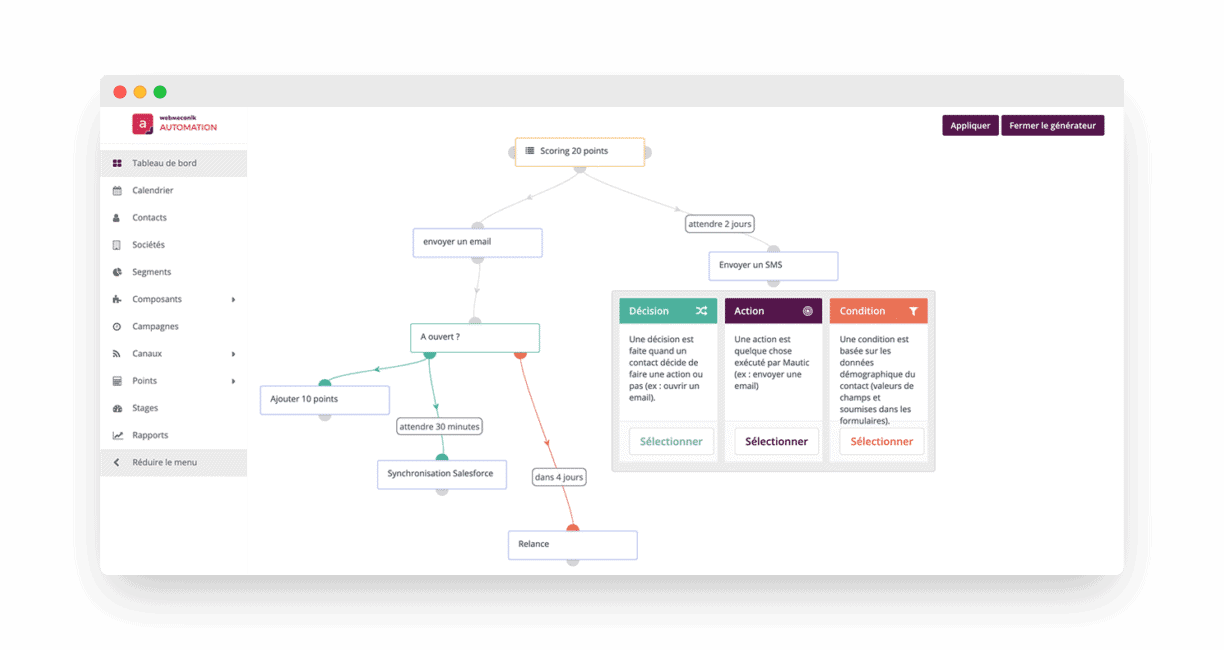Click the Campagnes clock icon
1224x650 pixels.
coord(117,326)
